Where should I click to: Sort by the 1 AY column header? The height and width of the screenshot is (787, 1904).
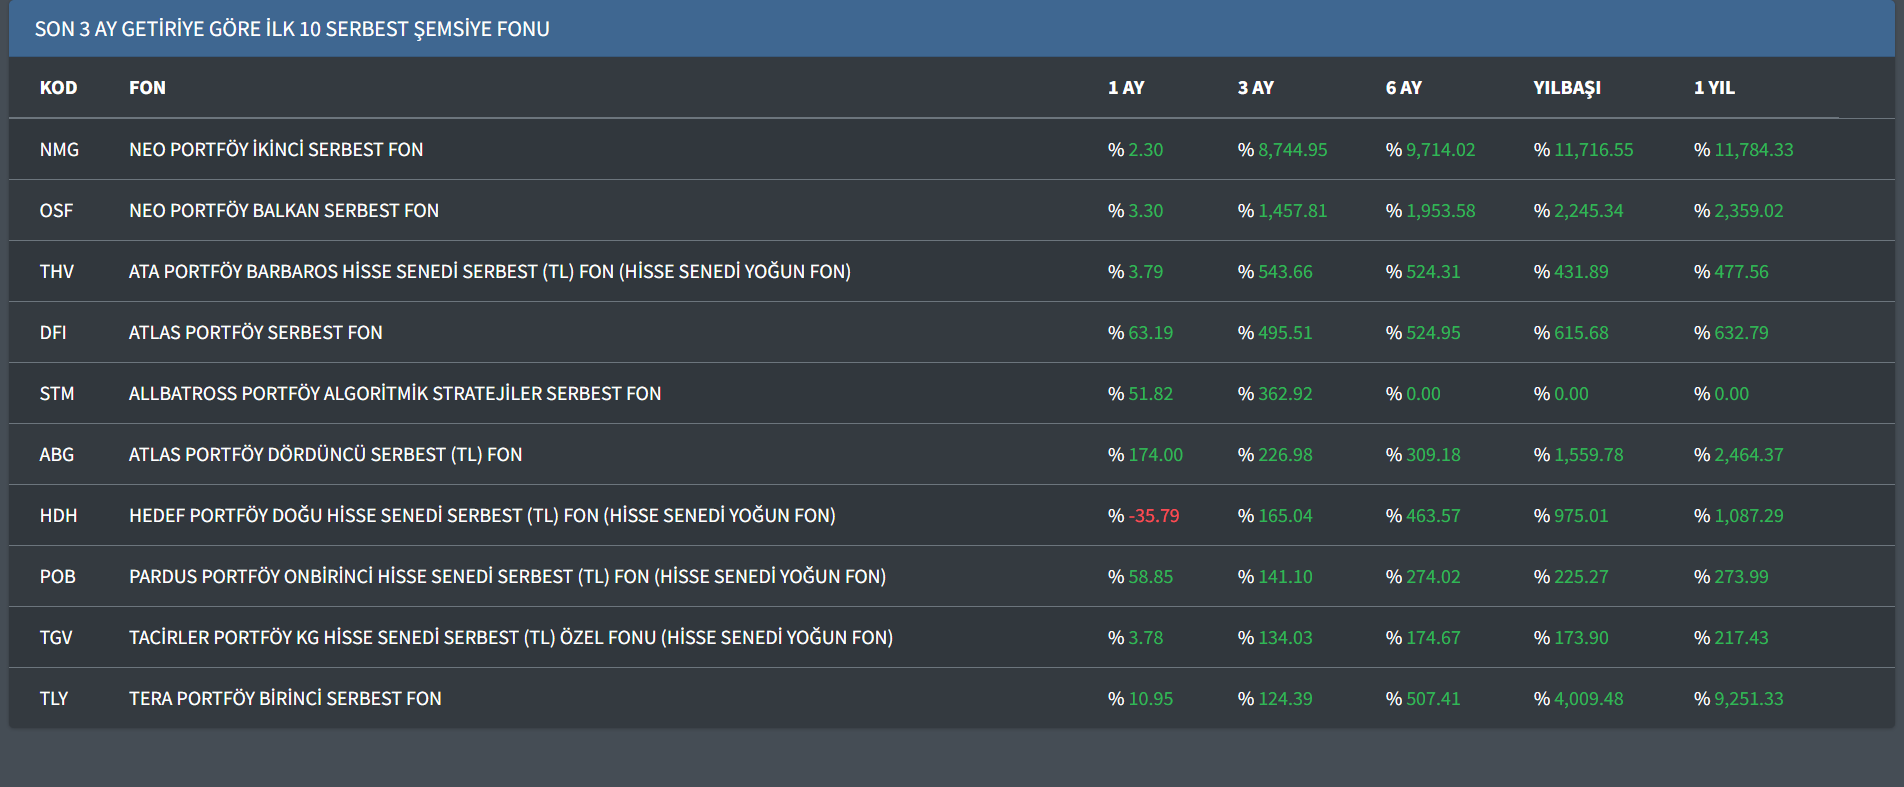(x=1126, y=88)
